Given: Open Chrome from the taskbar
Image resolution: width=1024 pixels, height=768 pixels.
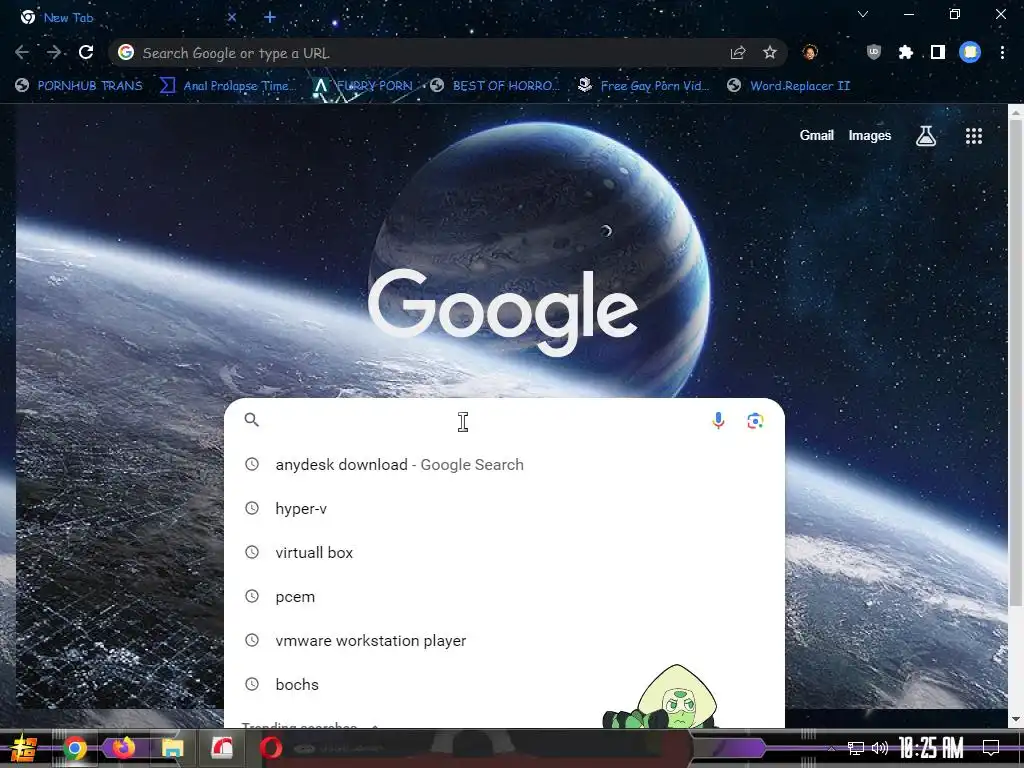Looking at the screenshot, I should point(75,748).
